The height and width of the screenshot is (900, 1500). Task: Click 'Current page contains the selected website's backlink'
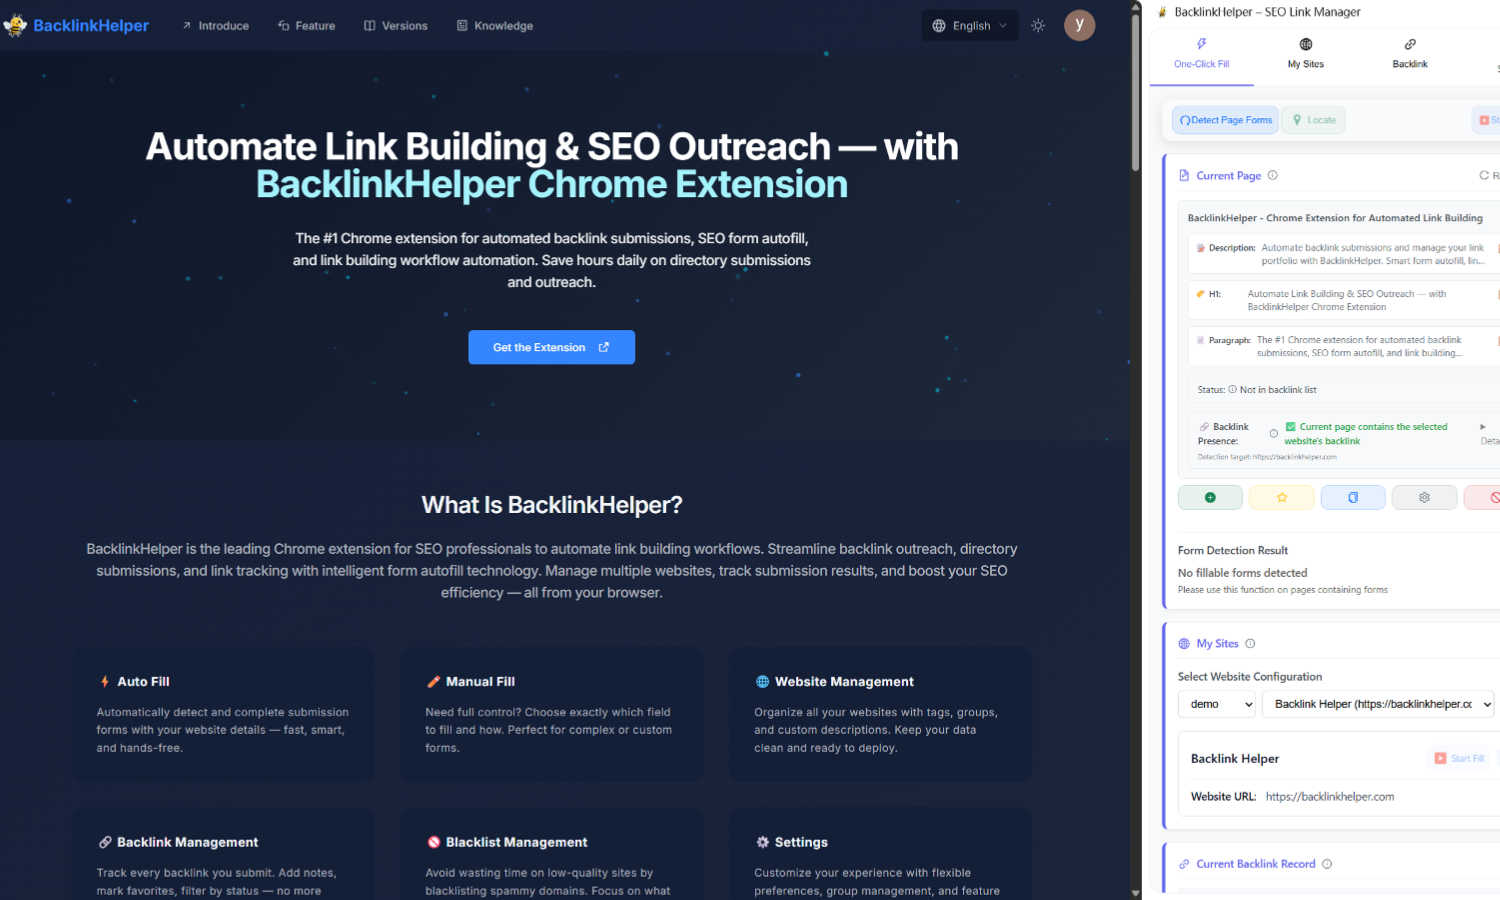point(1366,434)
